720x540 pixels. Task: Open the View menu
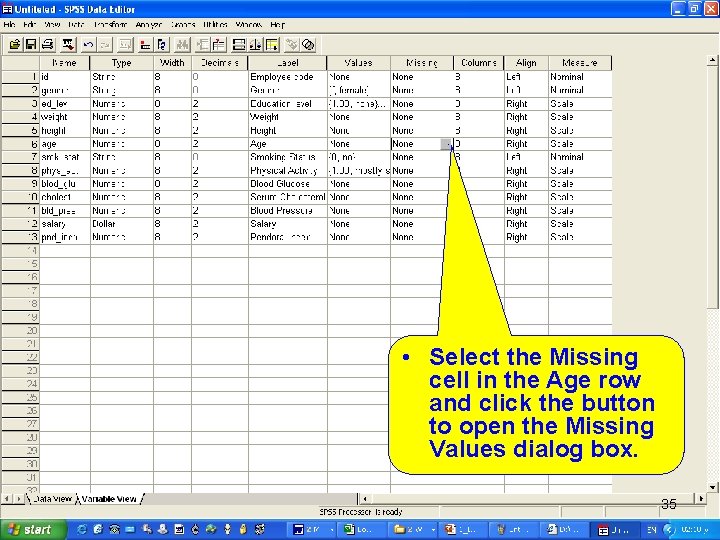52,24
